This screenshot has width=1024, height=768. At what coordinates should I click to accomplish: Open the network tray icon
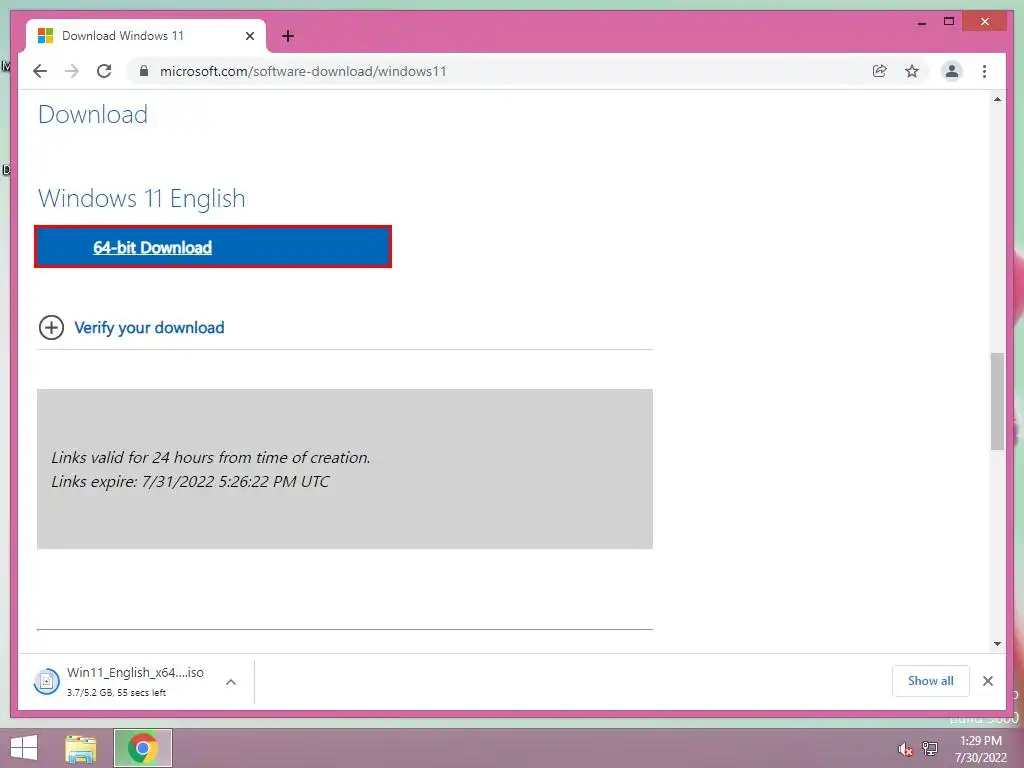coord(930,749)
